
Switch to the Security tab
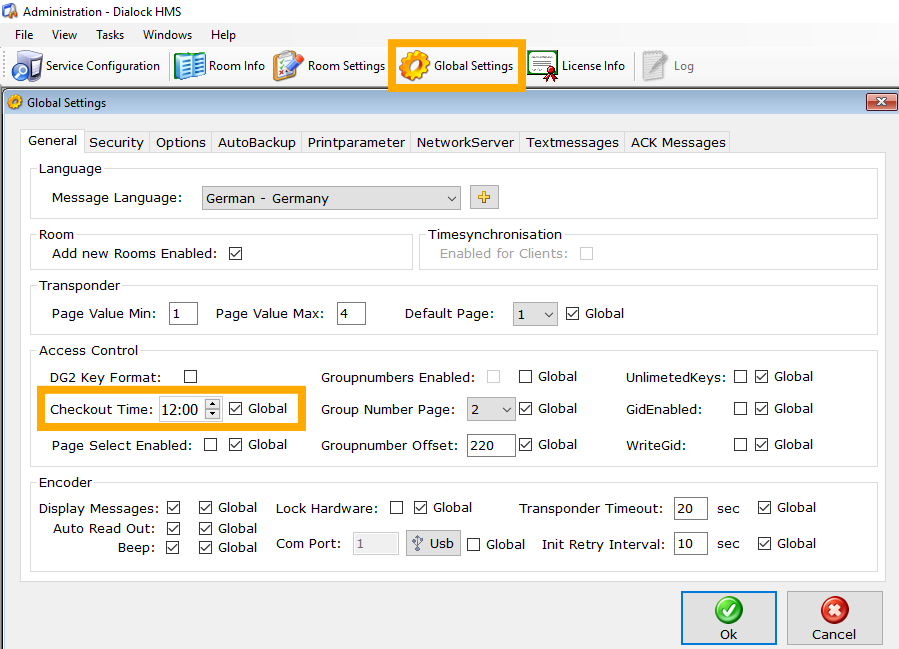(x=116, y=142)
